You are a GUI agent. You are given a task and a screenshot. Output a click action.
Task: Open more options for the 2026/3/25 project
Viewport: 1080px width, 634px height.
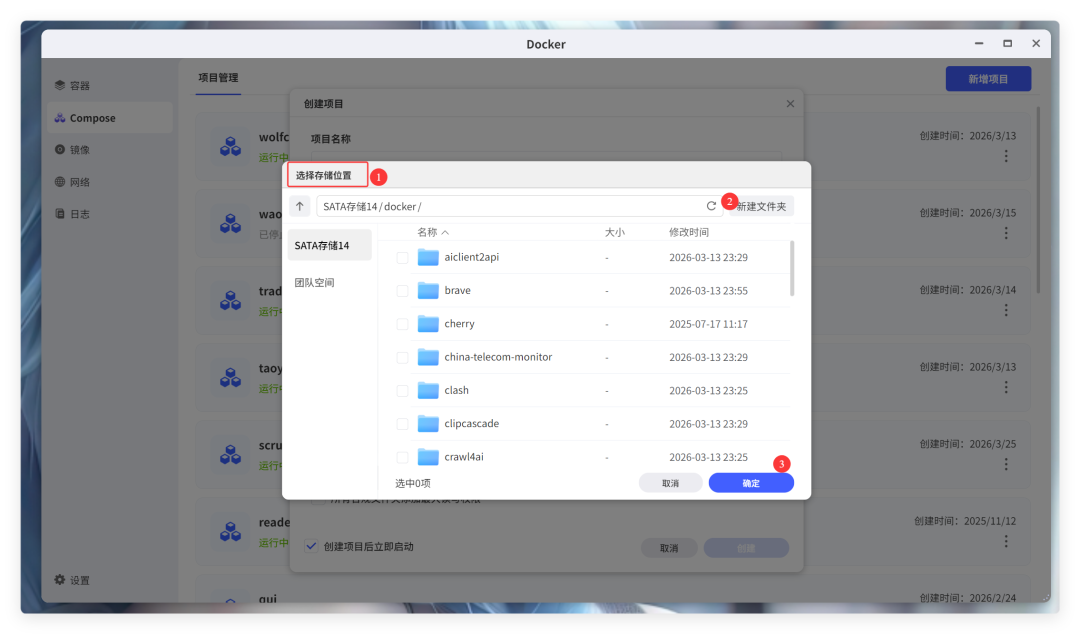pos(1006,464)
